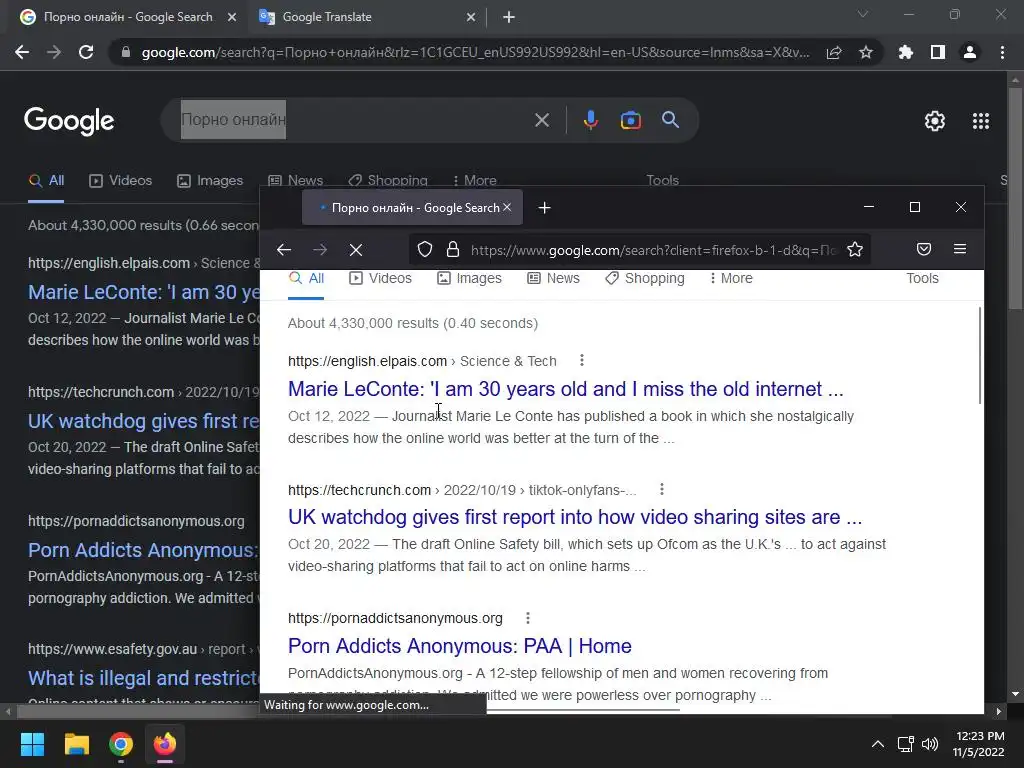Open Pocket save icon in Firefox
This screenshot has width=1024, height=768.
924,249
